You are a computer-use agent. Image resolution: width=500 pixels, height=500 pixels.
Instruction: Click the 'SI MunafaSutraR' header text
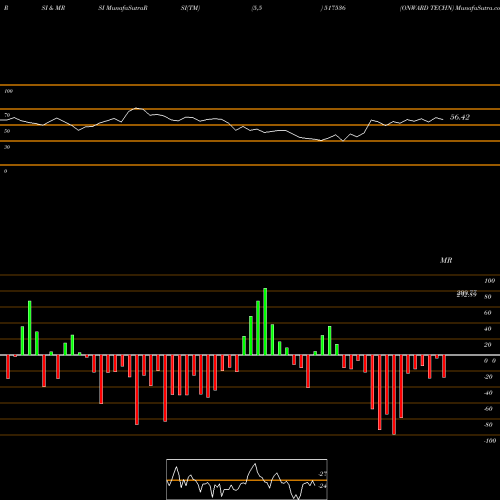click(x=123, y=8)
